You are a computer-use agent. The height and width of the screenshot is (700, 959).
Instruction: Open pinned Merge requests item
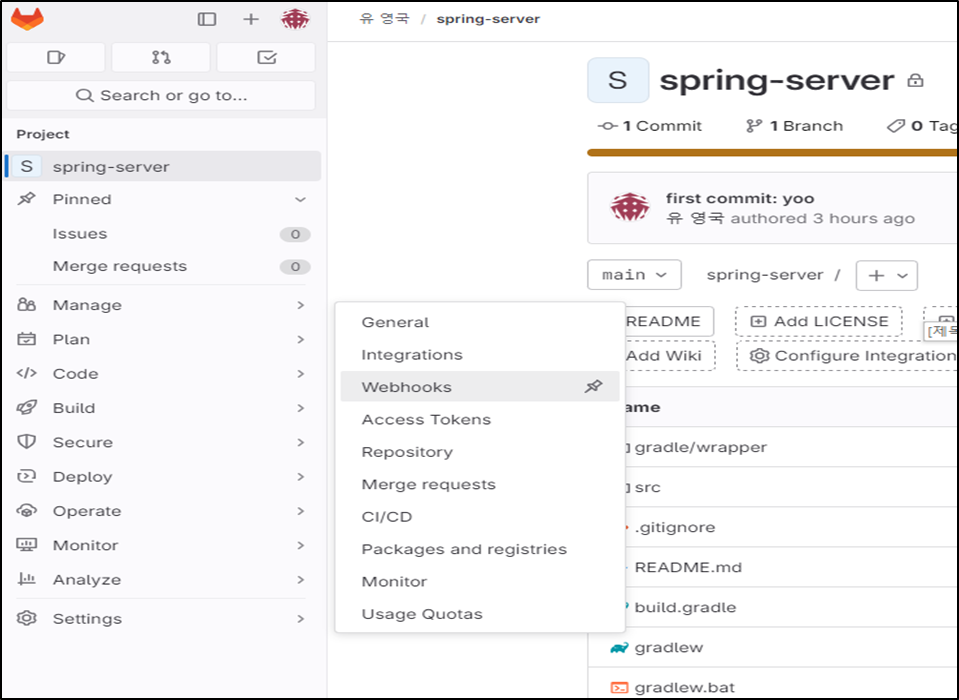(163, 266)
